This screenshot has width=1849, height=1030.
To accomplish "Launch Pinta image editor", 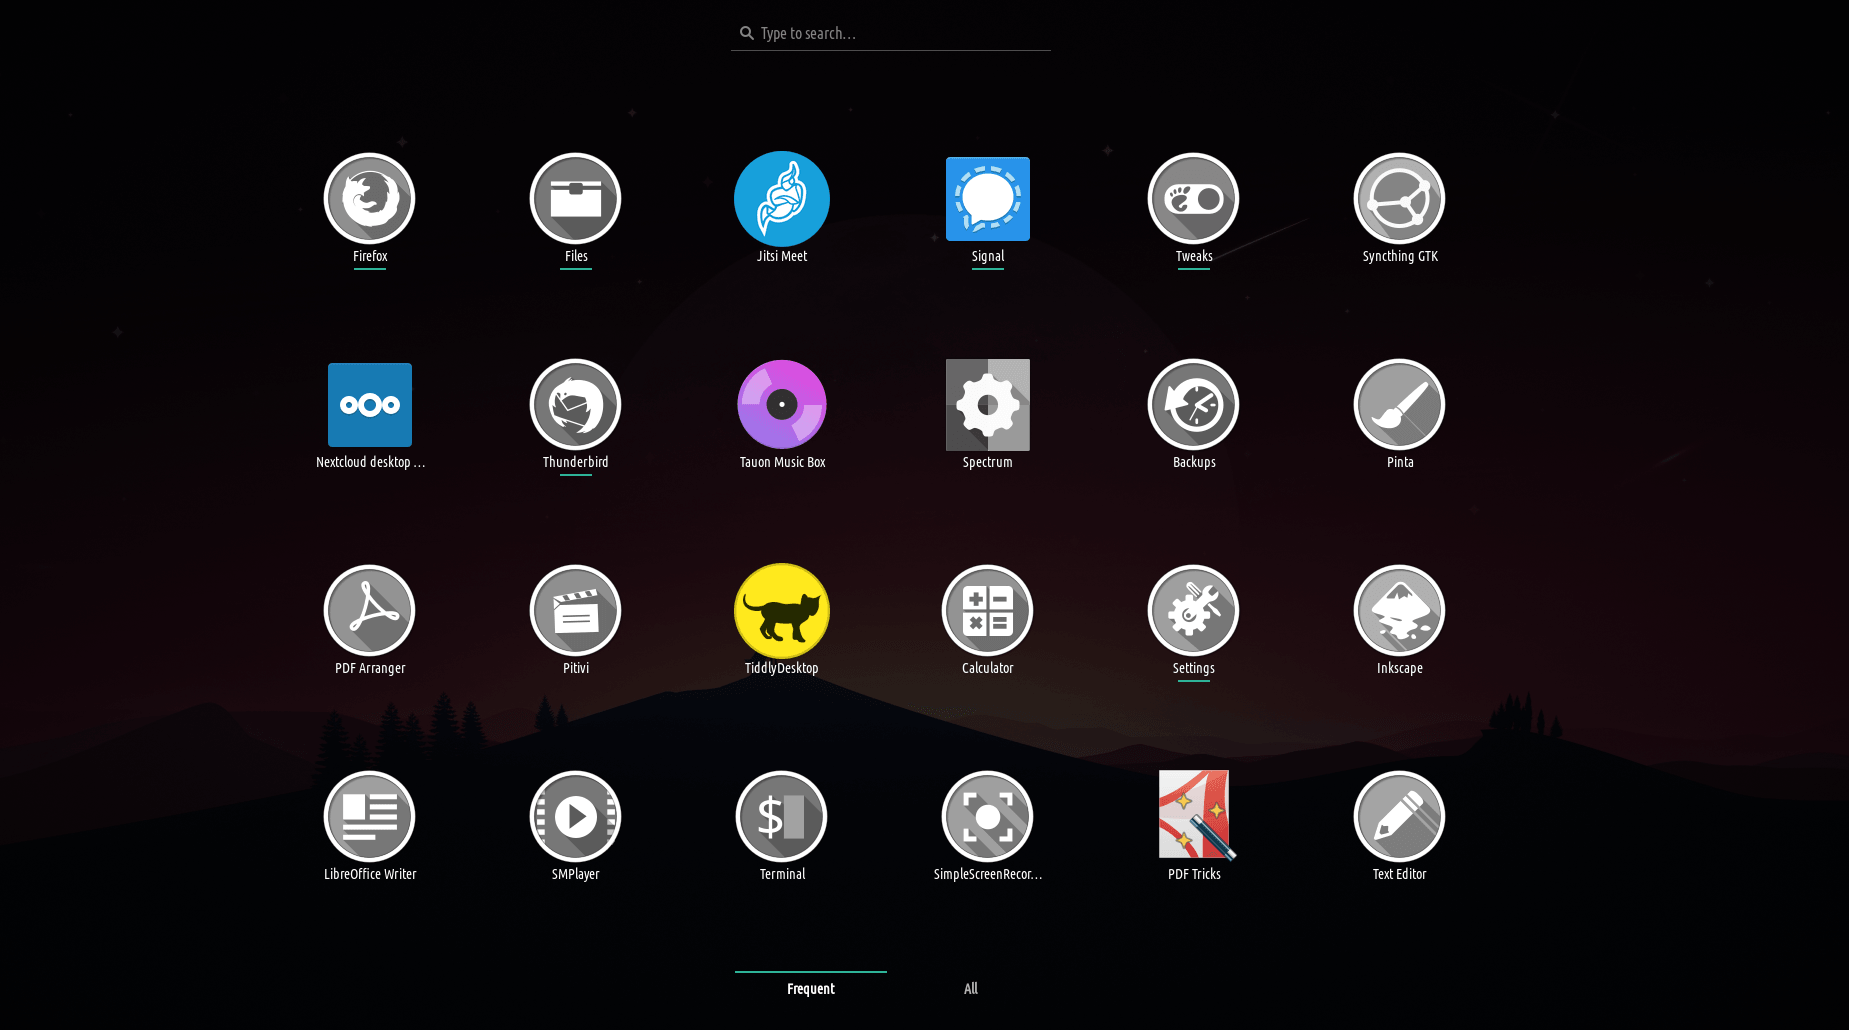I will [x=1399, y=405].
